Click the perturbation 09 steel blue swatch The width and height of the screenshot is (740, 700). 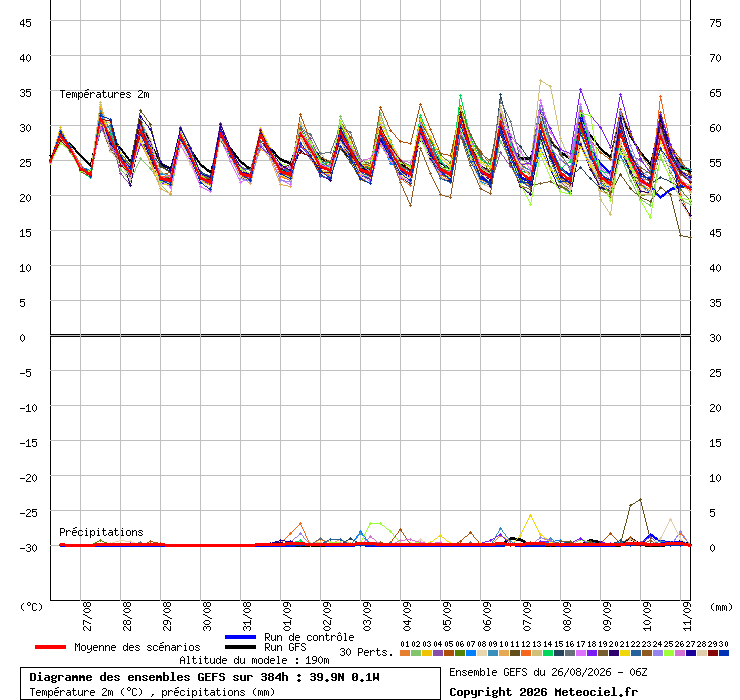point(493,653)
